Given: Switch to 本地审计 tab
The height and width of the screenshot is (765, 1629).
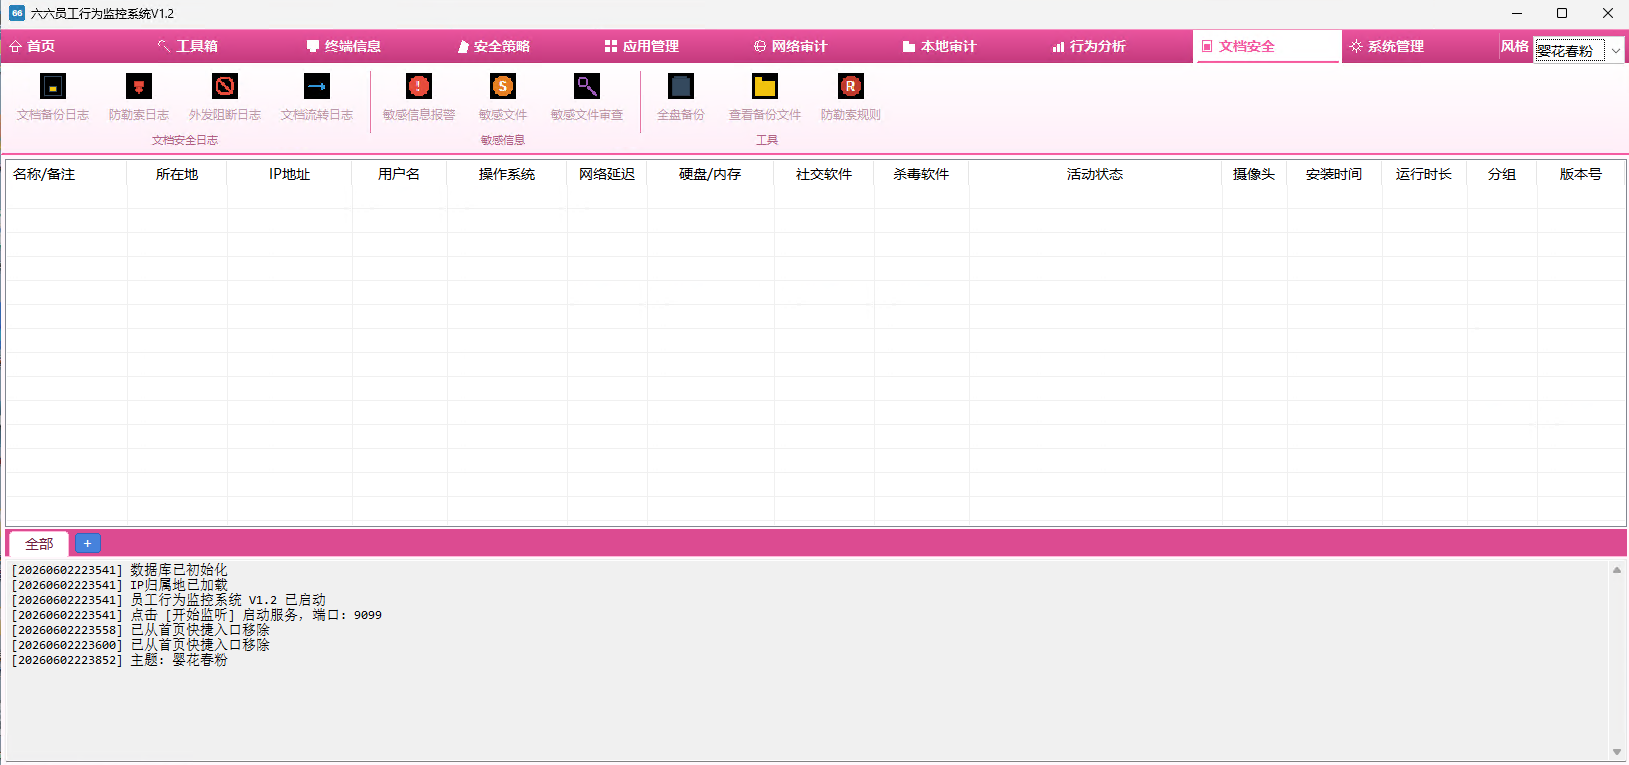Looking at the screenshot, I should pyautogui.click(x=940, y=46).
